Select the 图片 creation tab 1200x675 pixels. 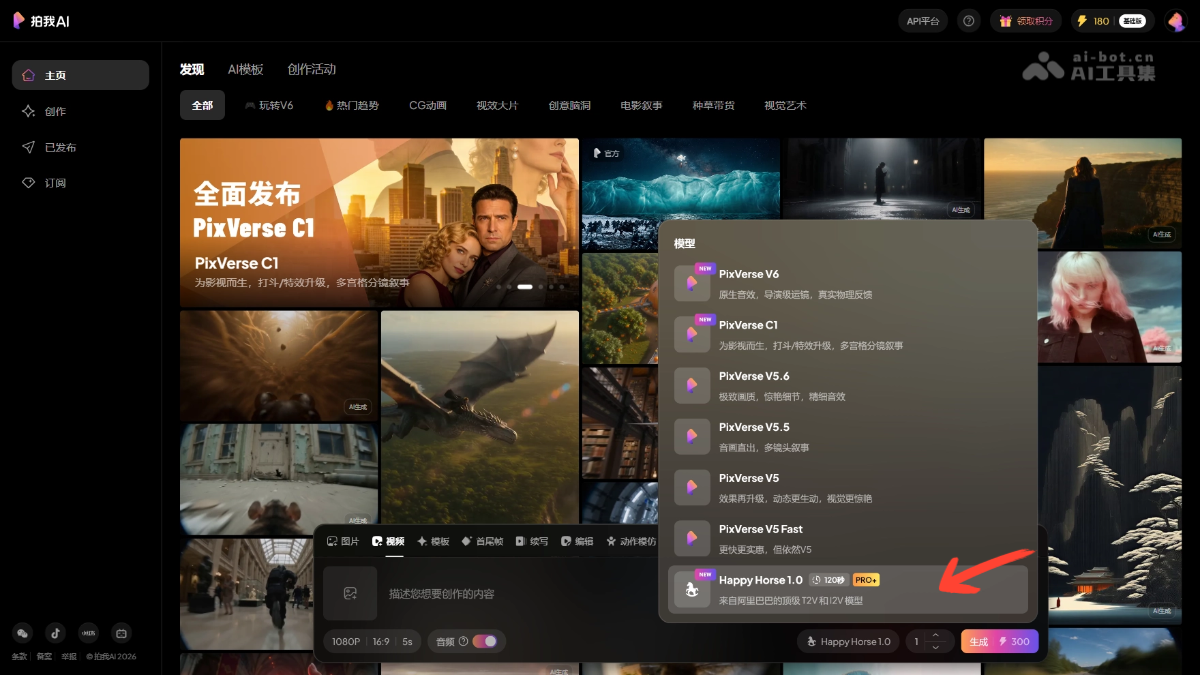click(x=343, y=541)
